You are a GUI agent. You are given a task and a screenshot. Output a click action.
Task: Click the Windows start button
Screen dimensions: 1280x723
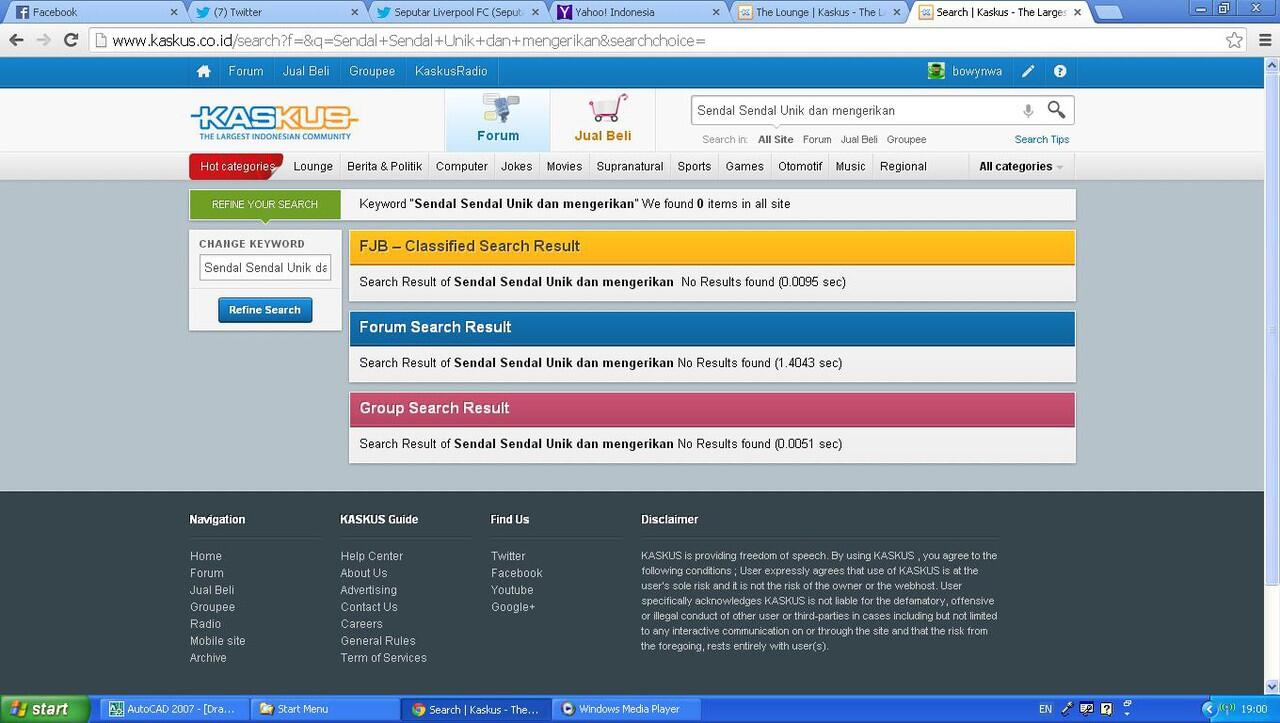45,709
